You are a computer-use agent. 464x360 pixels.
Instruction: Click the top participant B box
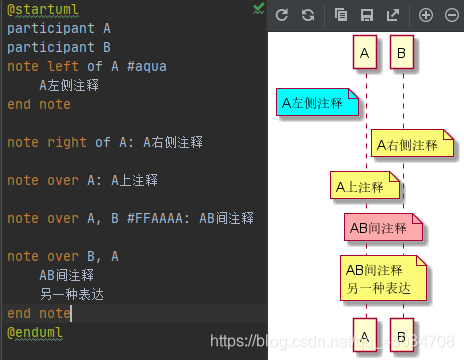coord(402,52)
